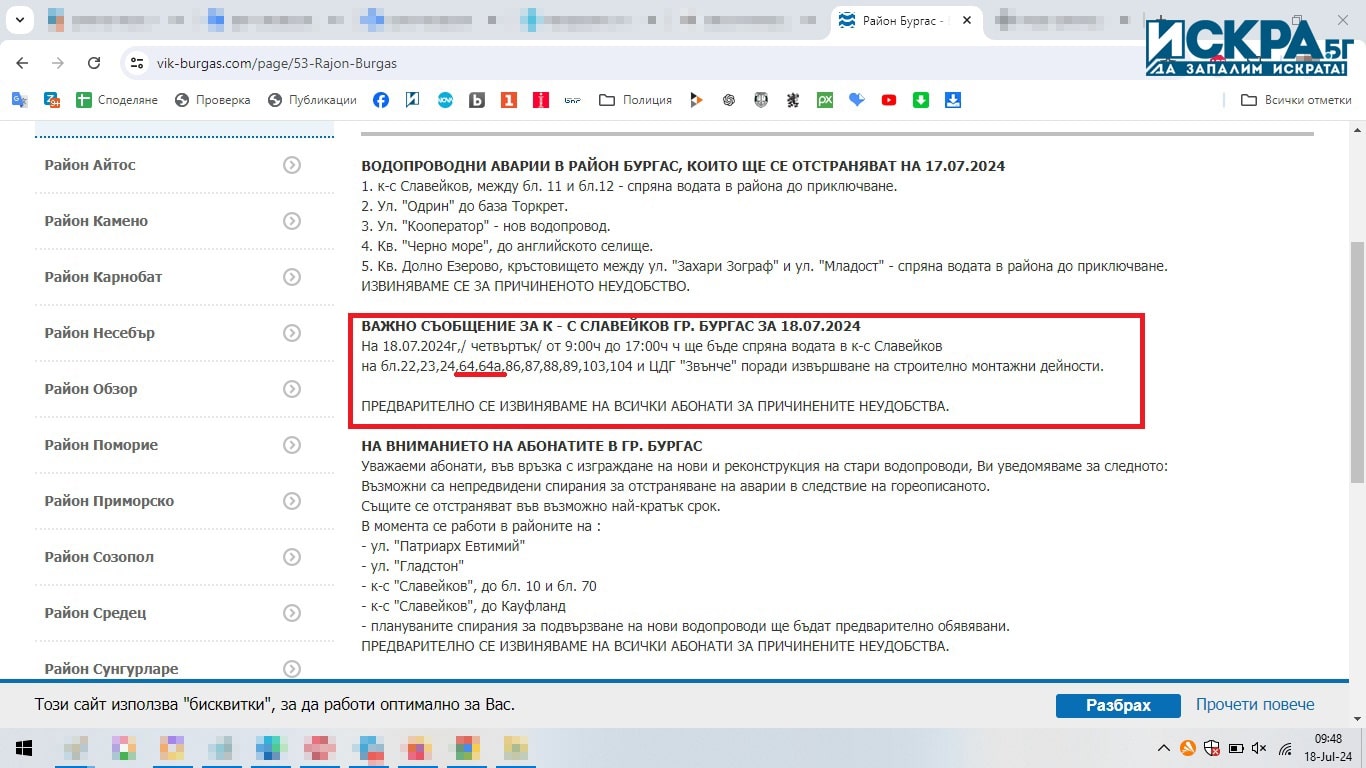Click the site information icon in address bar
Viewport: 1366px width, 768px height.
[137, 63]
